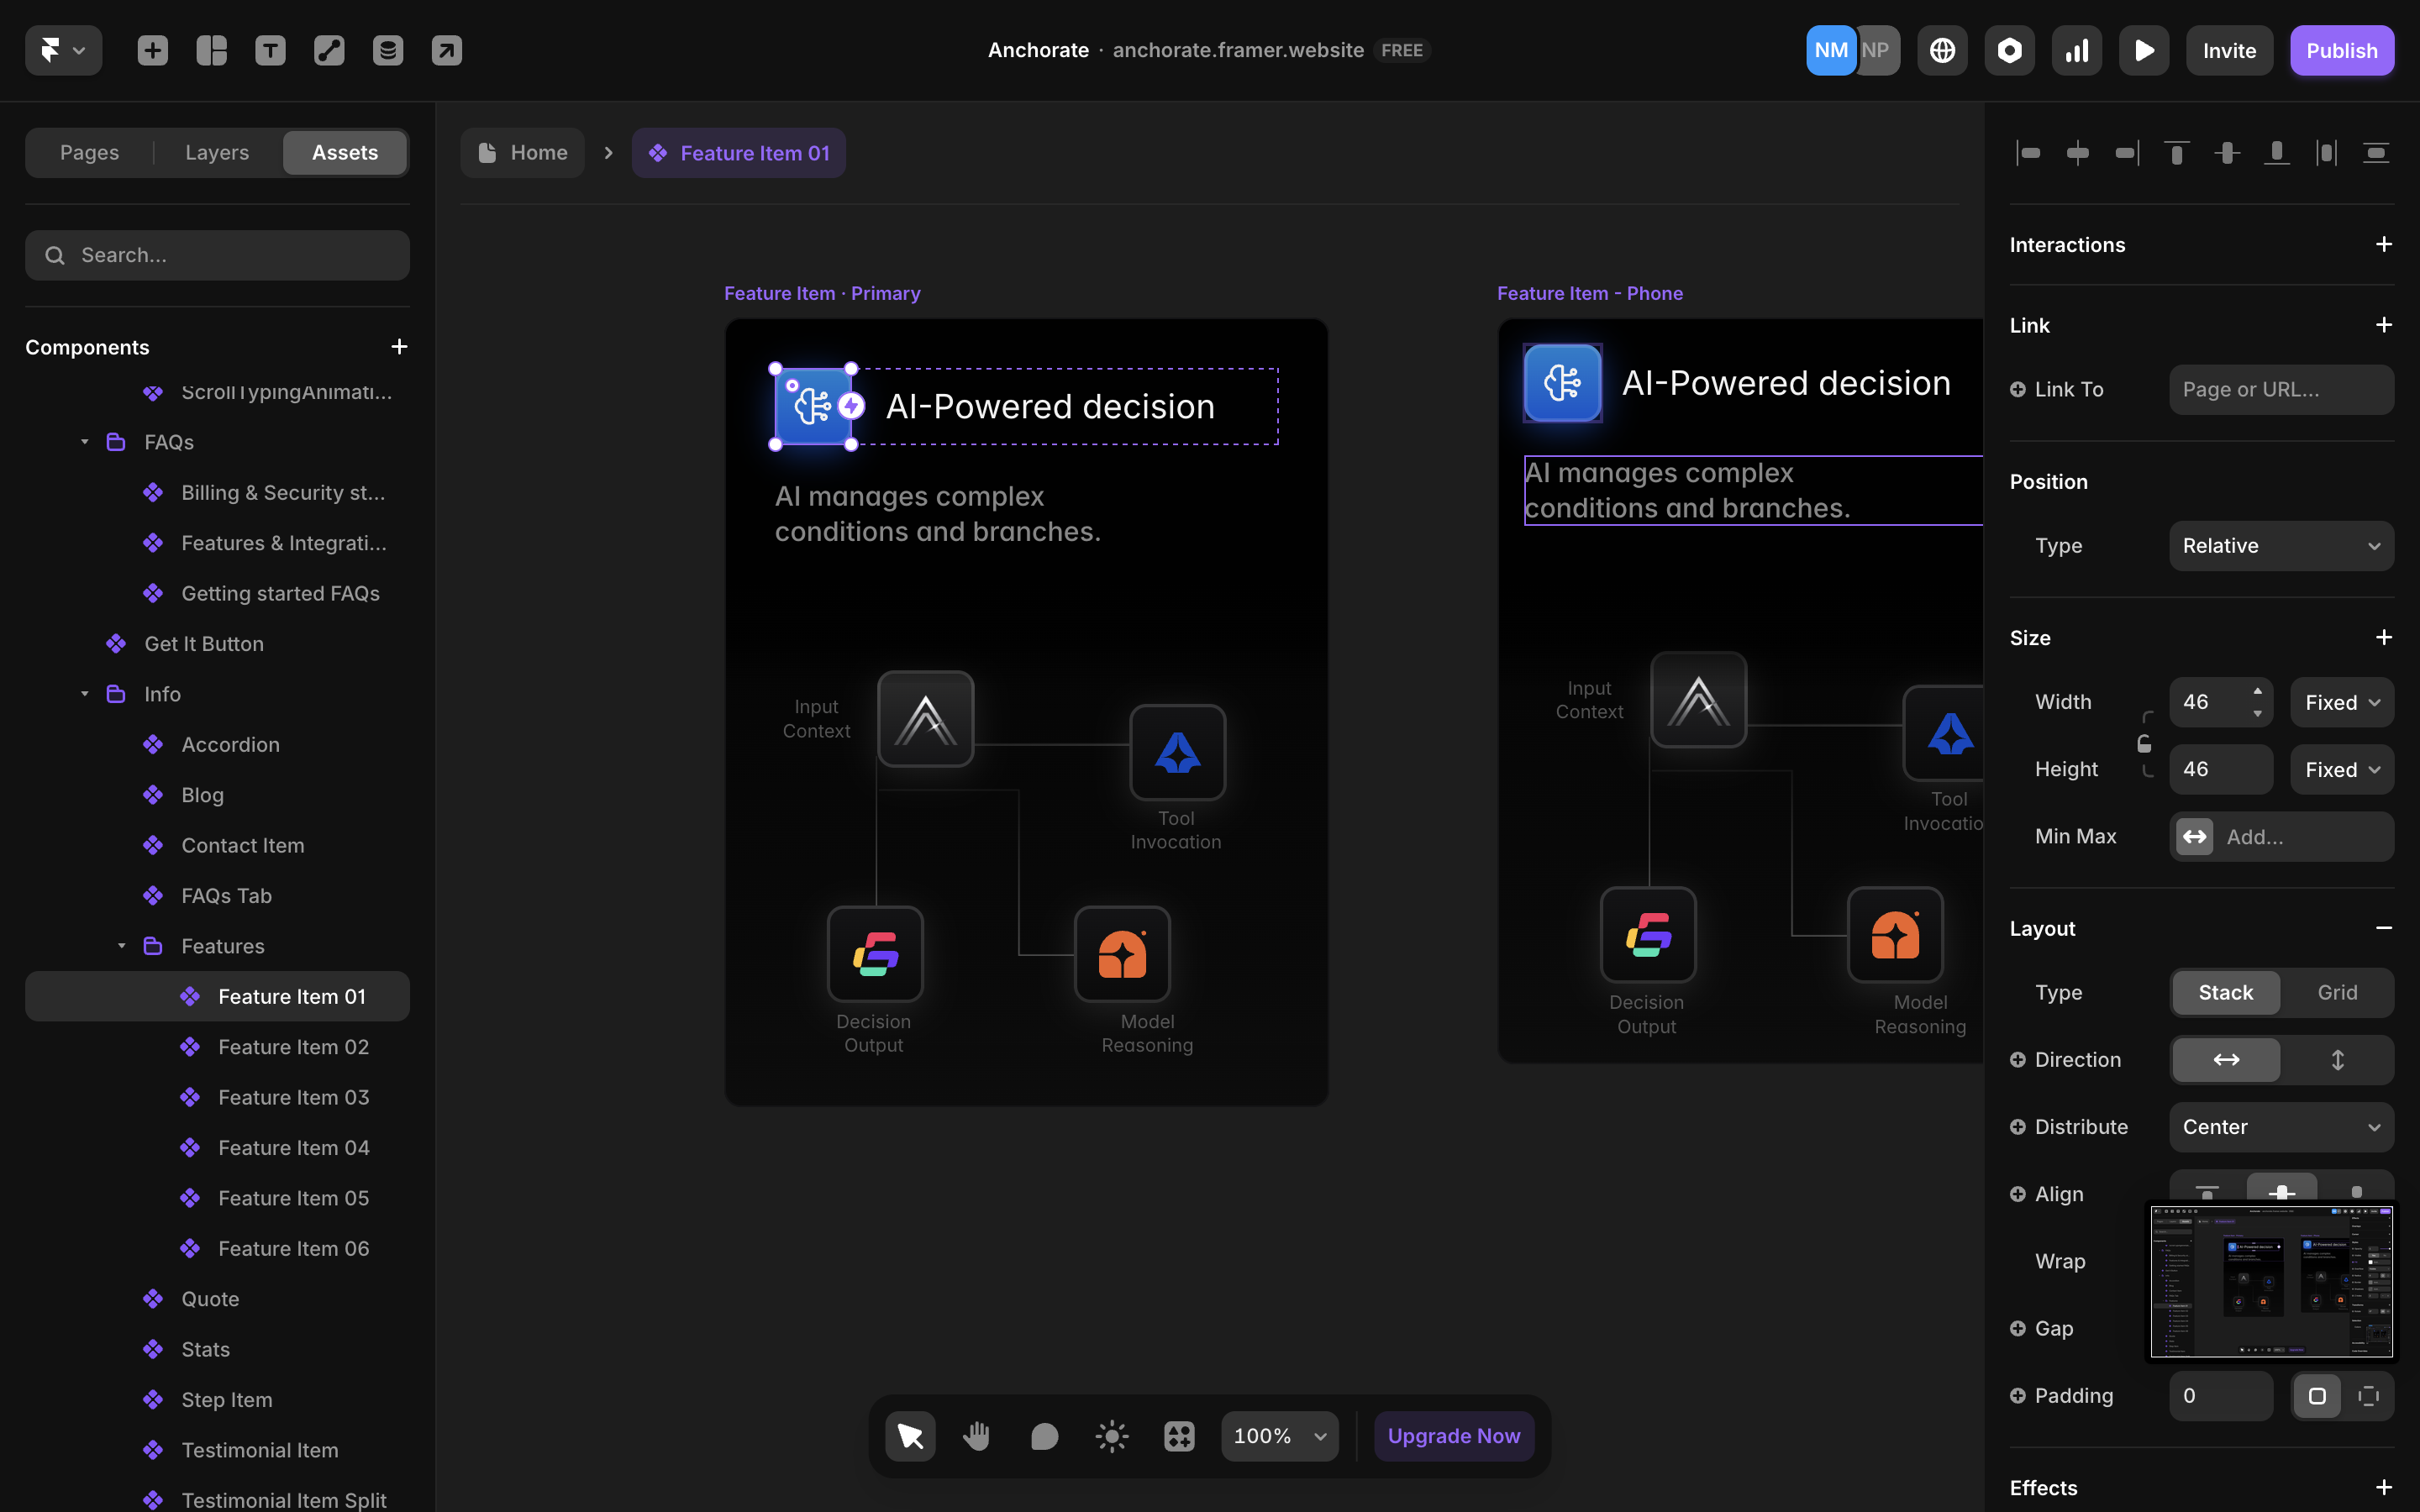Open the CMS database icon
Viewport: 2420px width, 1512px height.
click(388, 50)
